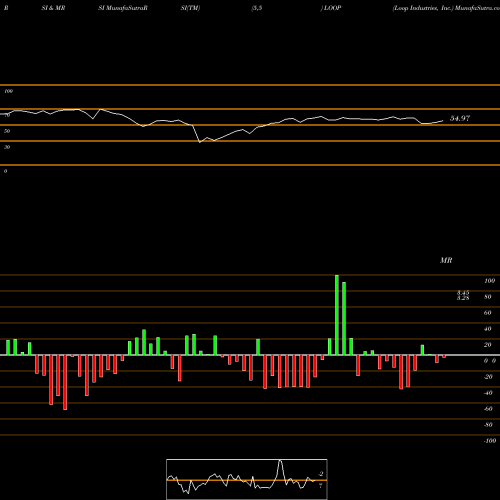Click the 'SI MunafaSutraR' header text
Image resolution: width=500 pixels, height=500 pixels.
tap(123, 8)
